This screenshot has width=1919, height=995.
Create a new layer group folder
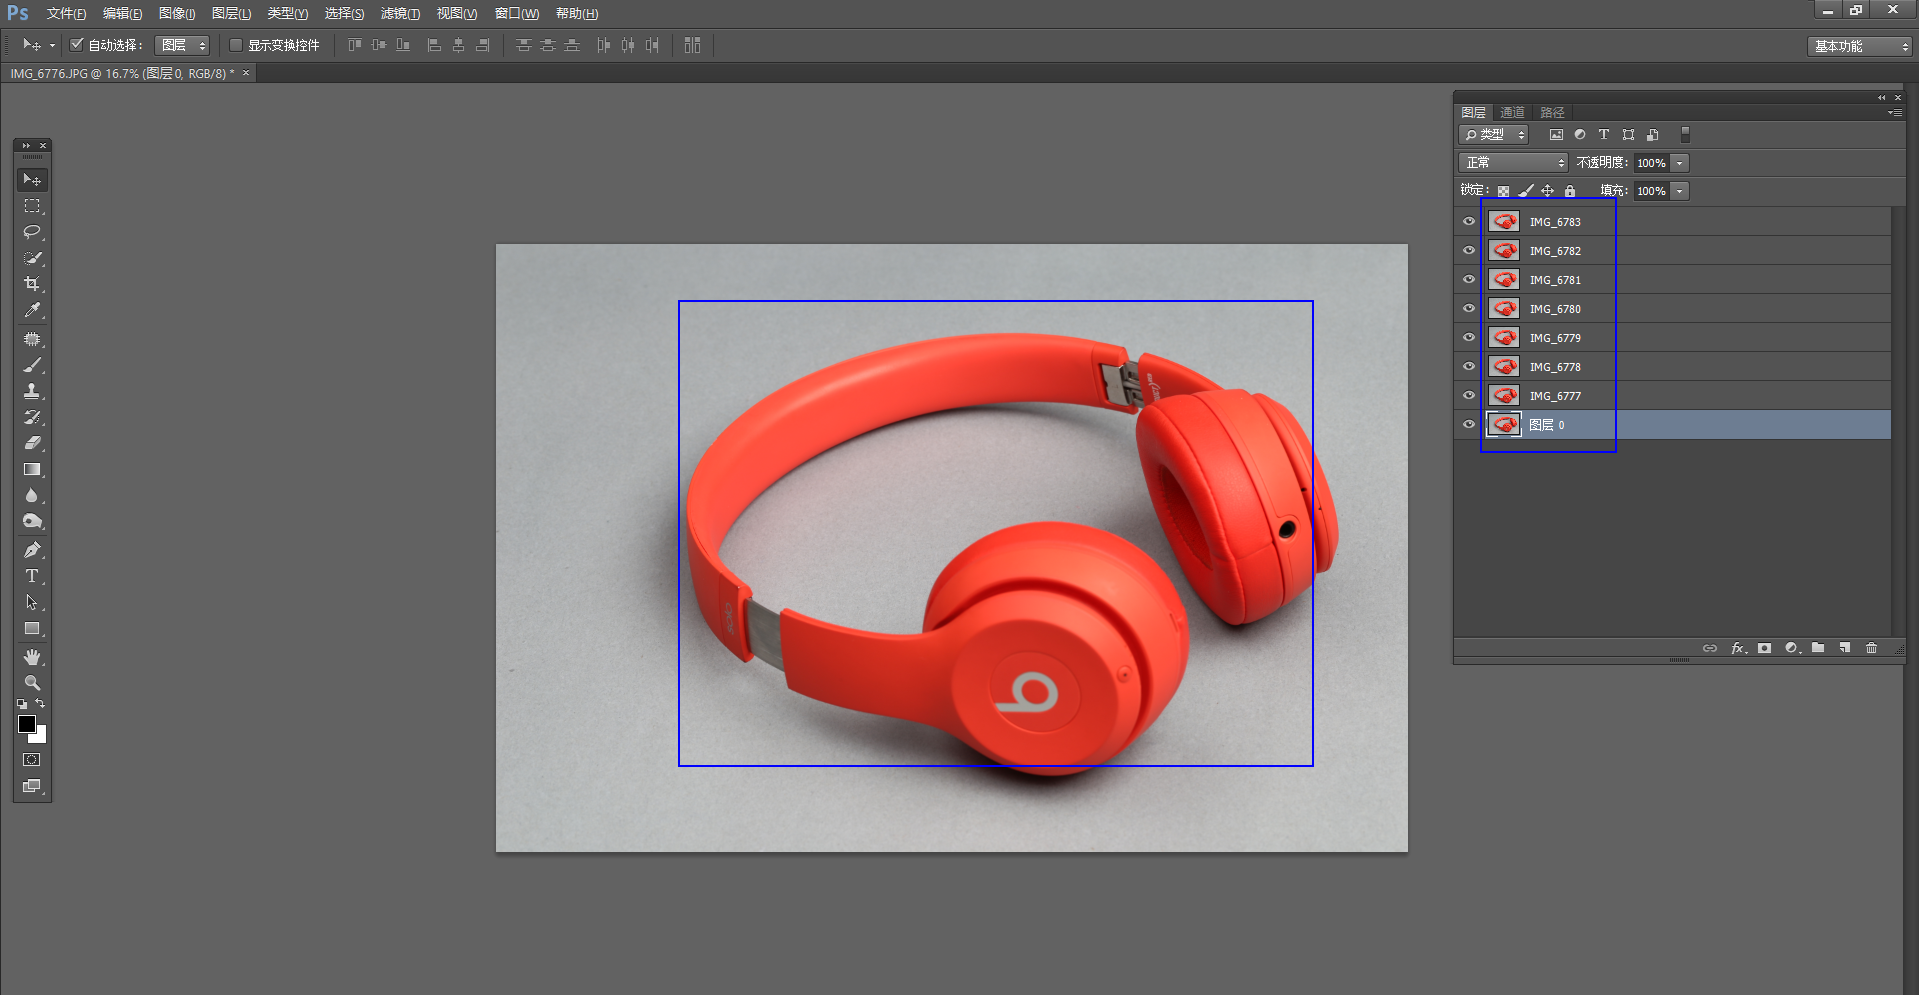pyautogui.click(x=1818, y=648)
